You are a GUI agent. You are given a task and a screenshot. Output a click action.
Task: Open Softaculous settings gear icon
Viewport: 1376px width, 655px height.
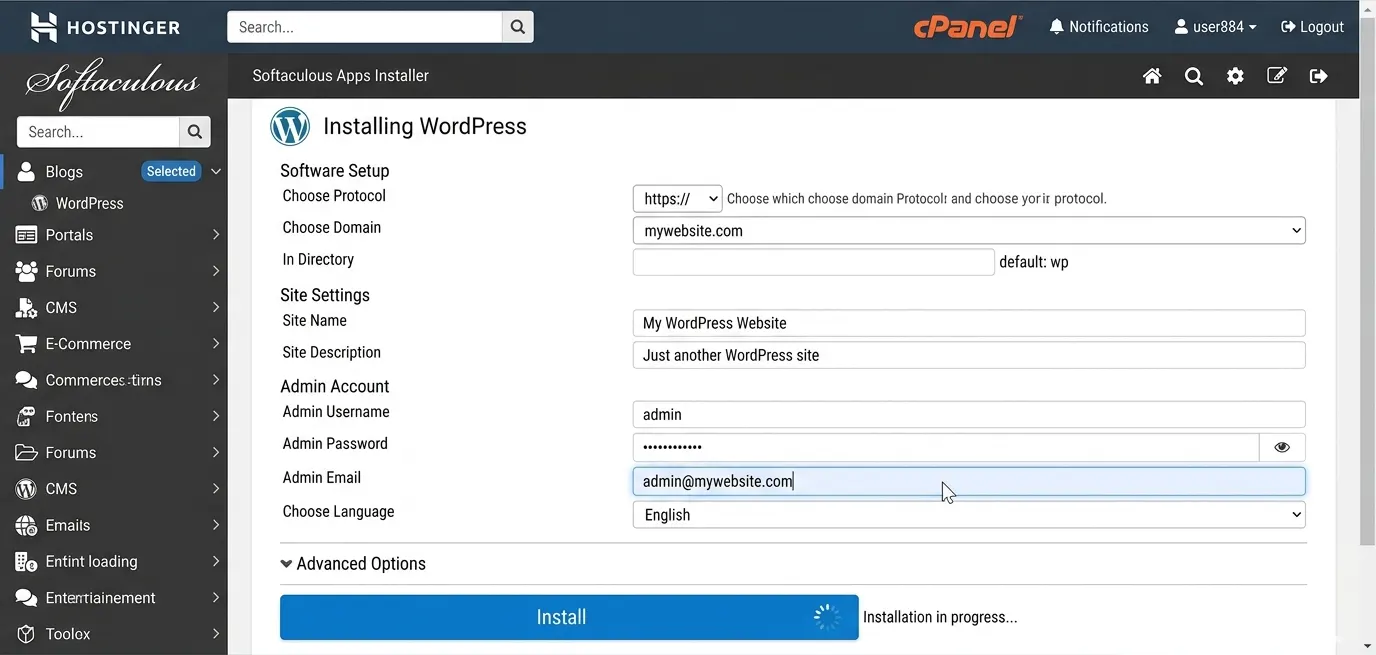(1235, 76)
